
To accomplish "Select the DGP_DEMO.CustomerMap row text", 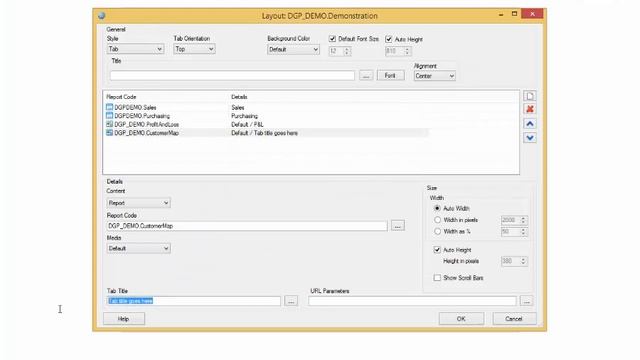I will pyautogui.click(x=147, y=133).
